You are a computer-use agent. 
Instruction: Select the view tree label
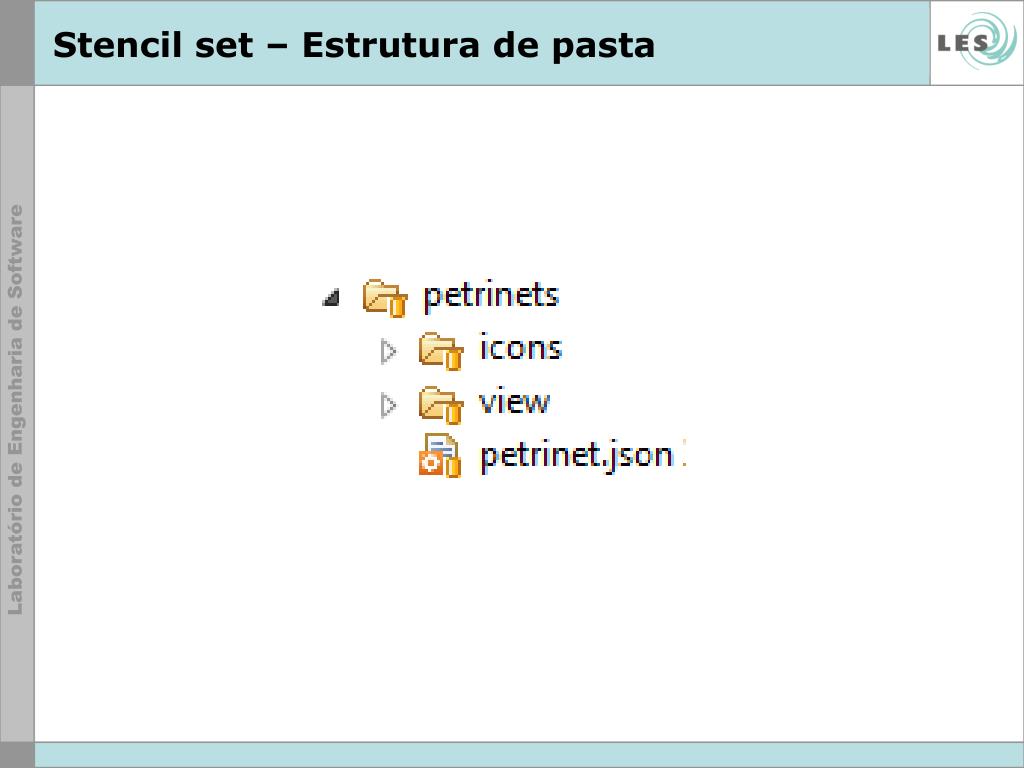(515, 400)
